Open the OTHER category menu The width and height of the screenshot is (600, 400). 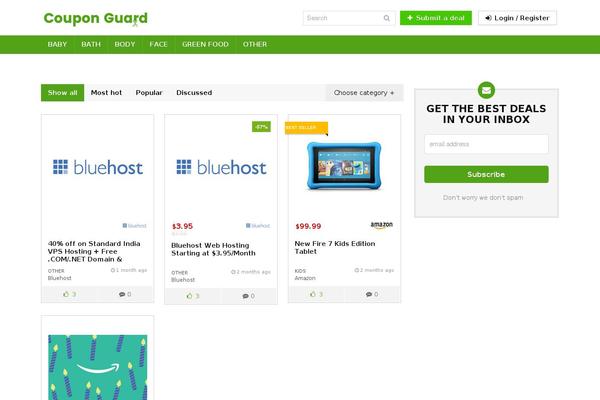click(x=255, y=44)
